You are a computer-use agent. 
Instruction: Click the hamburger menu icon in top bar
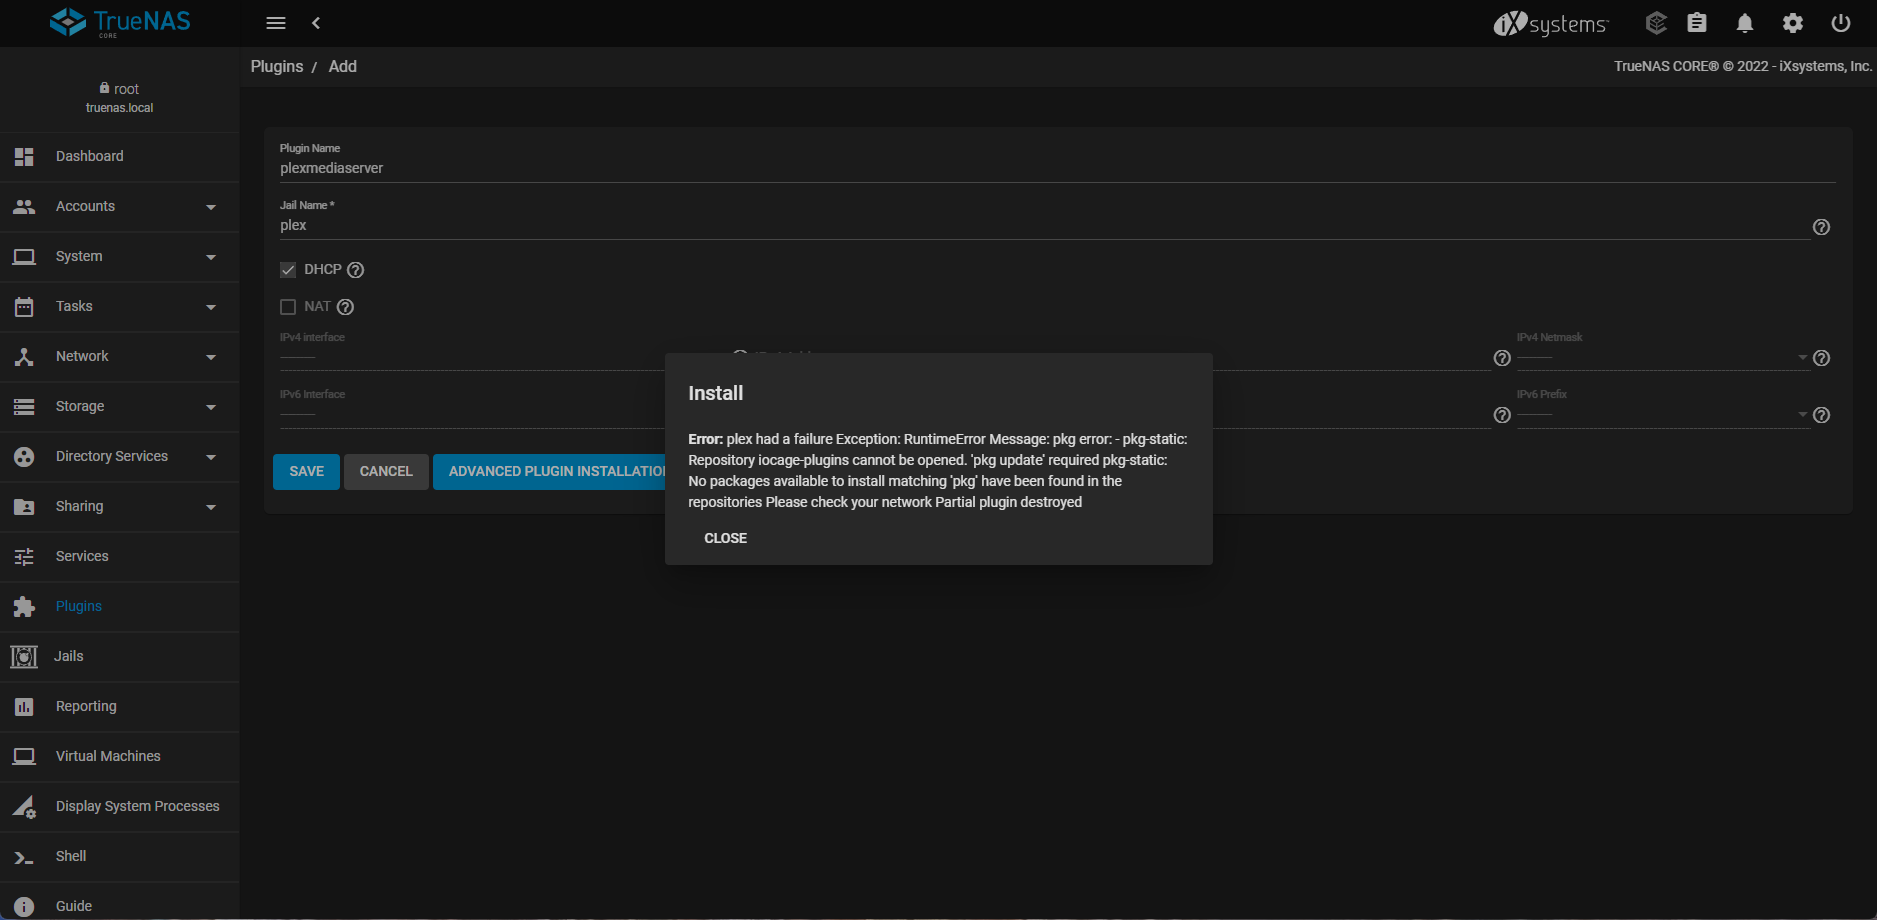point(276,23)
